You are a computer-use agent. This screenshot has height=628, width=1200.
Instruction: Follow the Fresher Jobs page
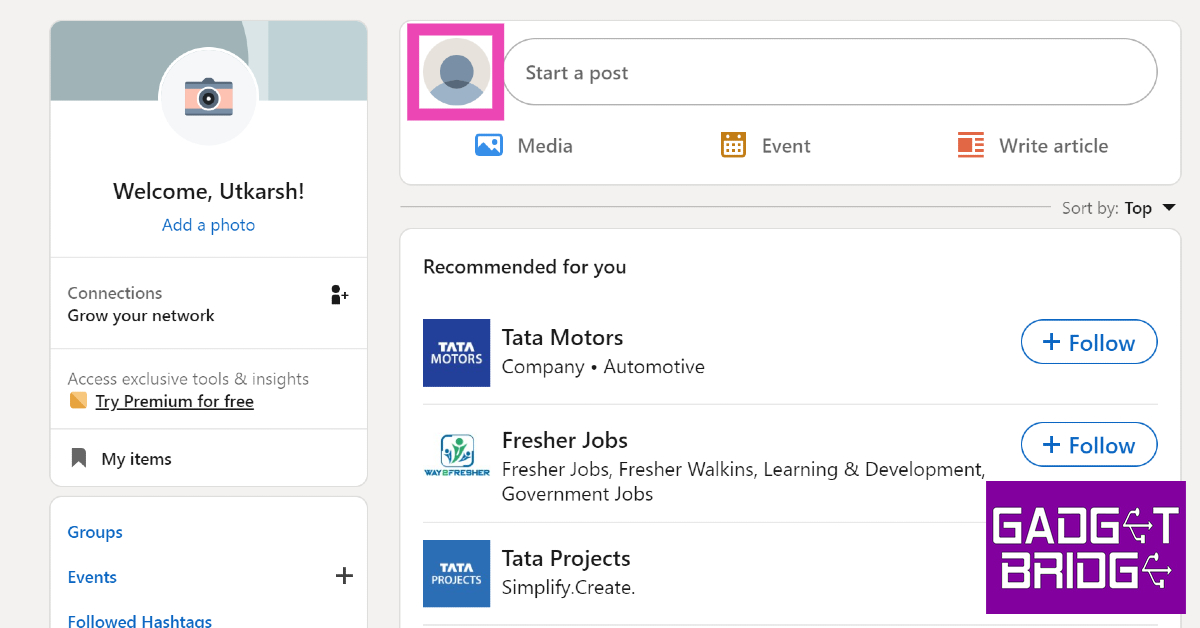tap(1088, 445)
